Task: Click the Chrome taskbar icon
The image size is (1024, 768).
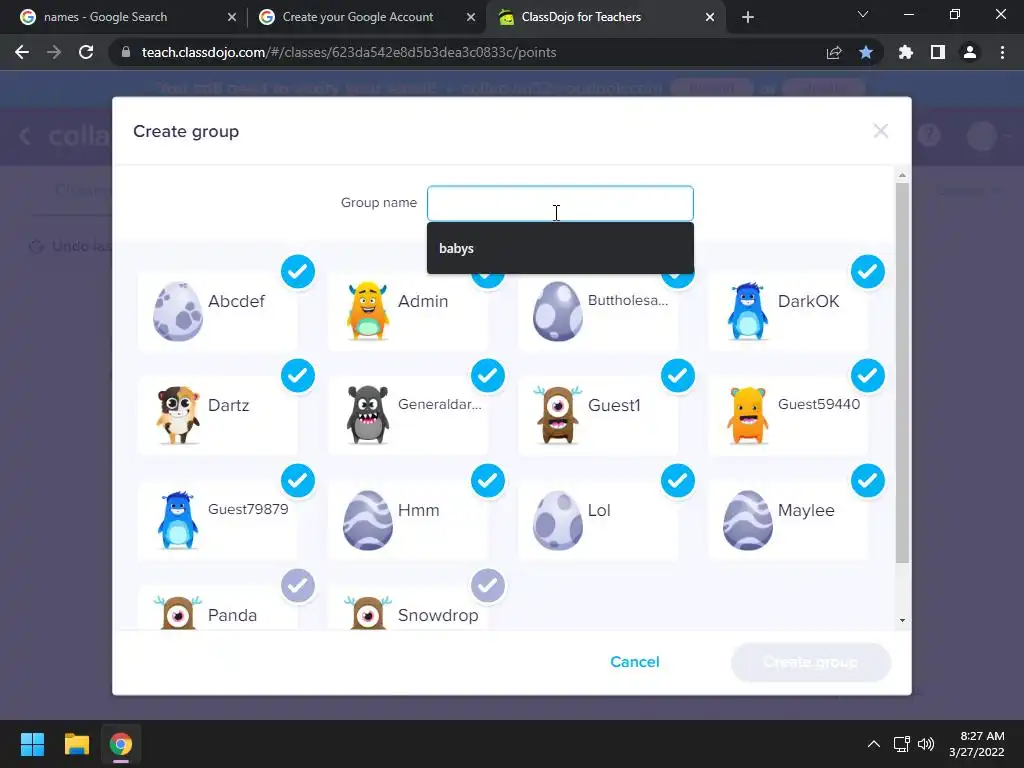Action: coord(121,744)
